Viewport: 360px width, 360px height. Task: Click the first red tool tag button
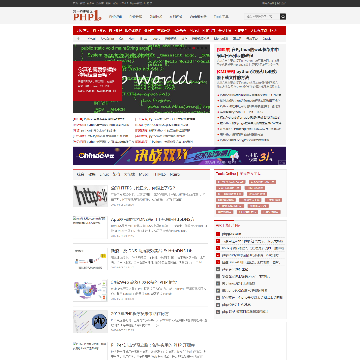tap(231, 182)
